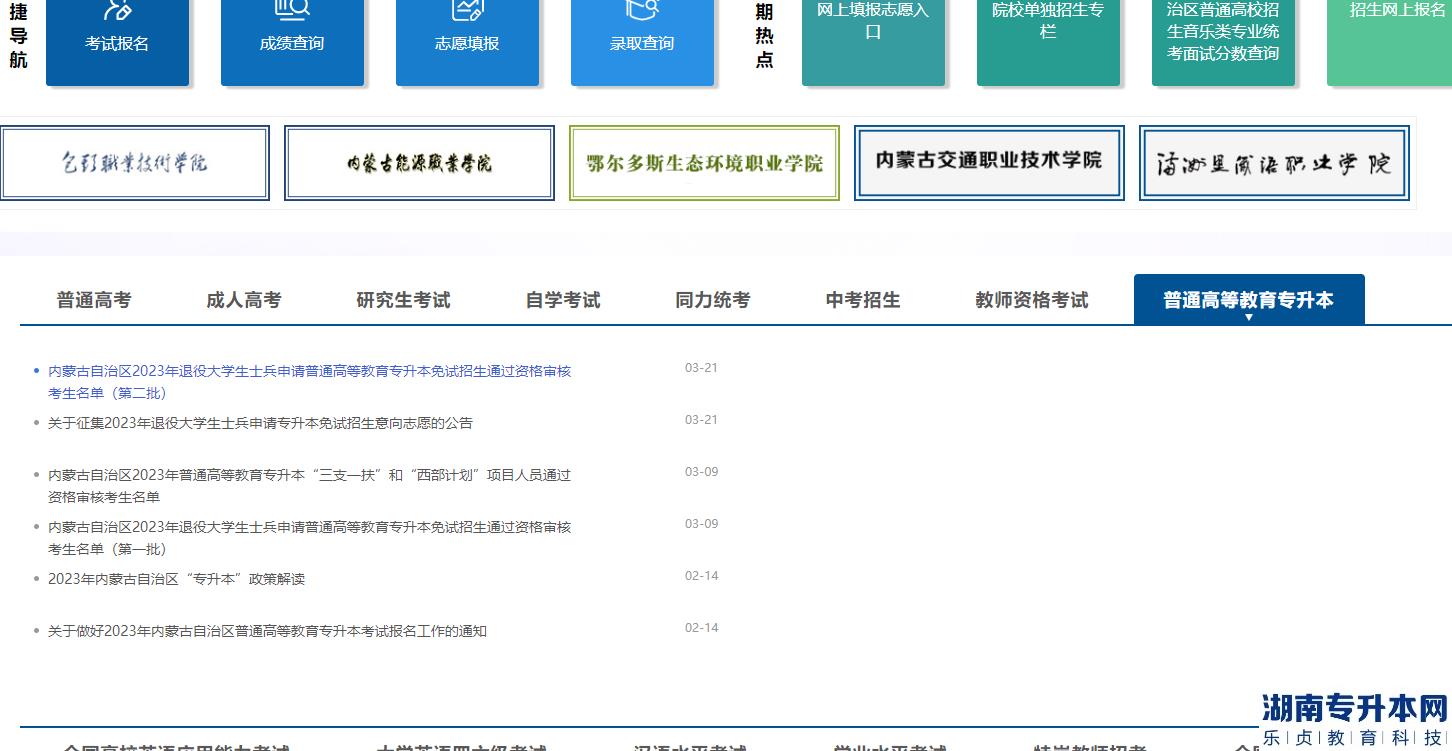Open the 音乐类专业统考面试分数查询 tile

[x=1223, y=42]
